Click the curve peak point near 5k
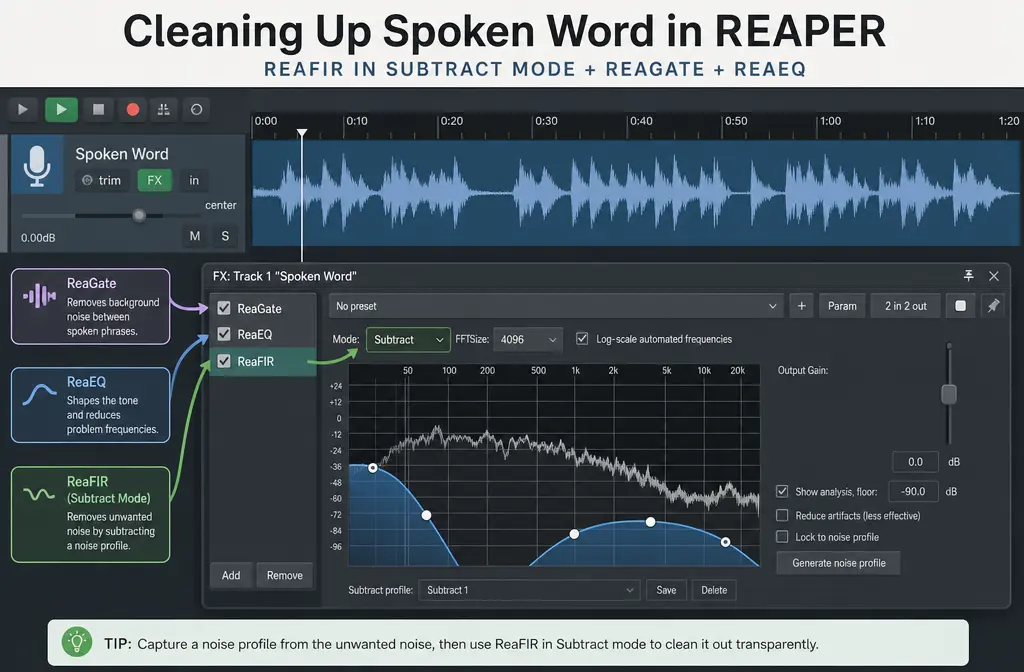The height and width of the screenshot is (672, 1024). click(650, 522)
